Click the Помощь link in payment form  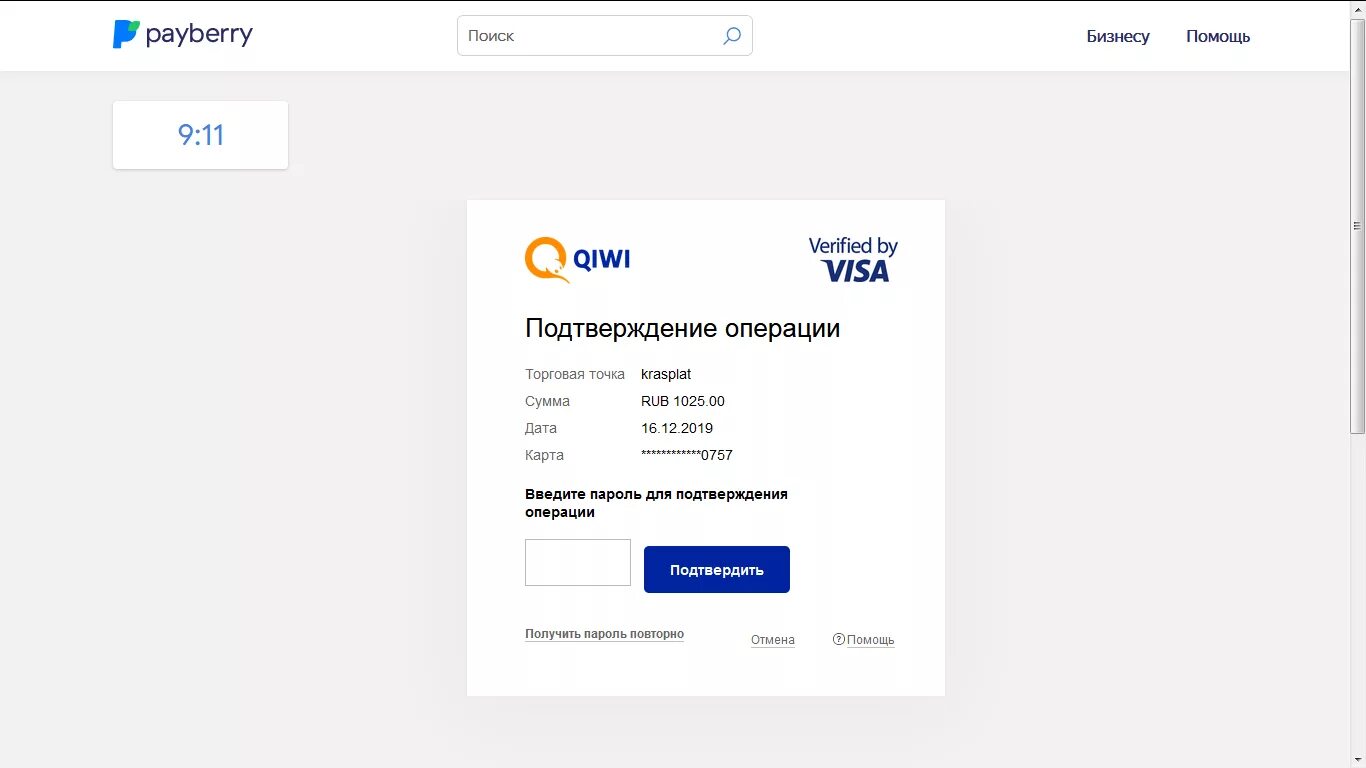coord(871,640)
